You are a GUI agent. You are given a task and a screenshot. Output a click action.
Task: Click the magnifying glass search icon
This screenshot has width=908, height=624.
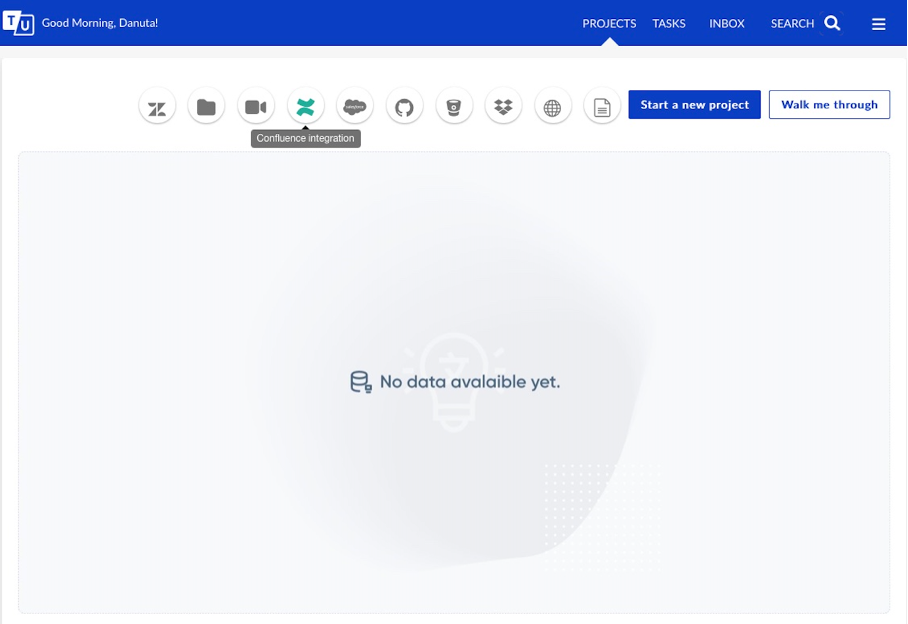[832, 23]
